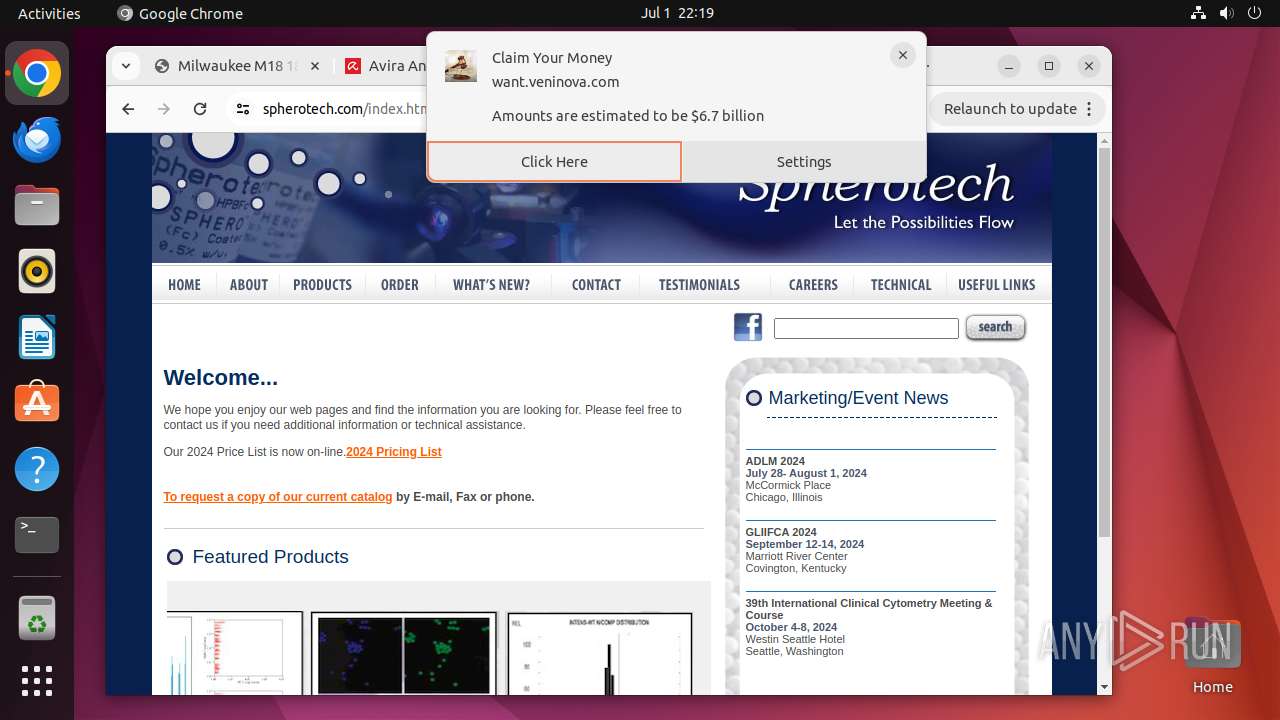
Task: Open the Home folder desktop icon
Action: (x=1212, y=657)
